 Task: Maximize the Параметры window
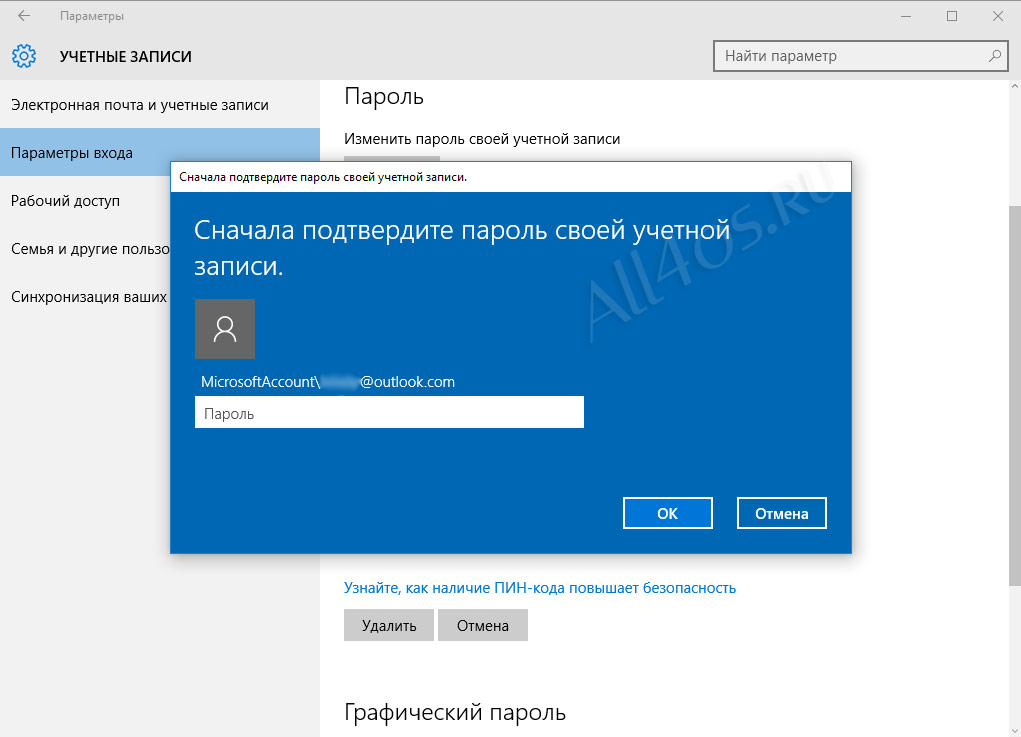click(951, 16)
